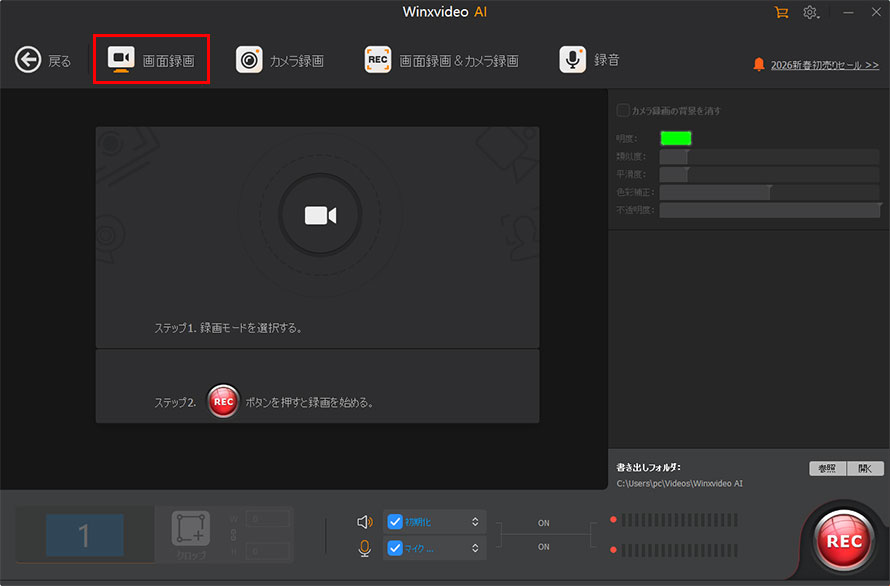Select the screen 1 monitor thumbnail
The height and width of the screenshot is (586, 890).
(85, 536)
